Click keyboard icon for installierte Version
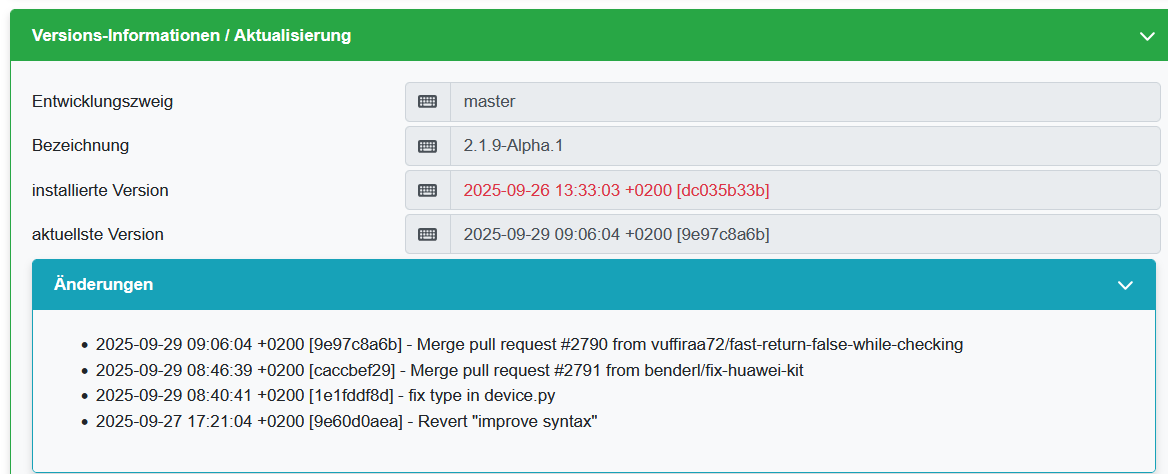Screen dimensions: 1168x474 click(x=428, y=190)
